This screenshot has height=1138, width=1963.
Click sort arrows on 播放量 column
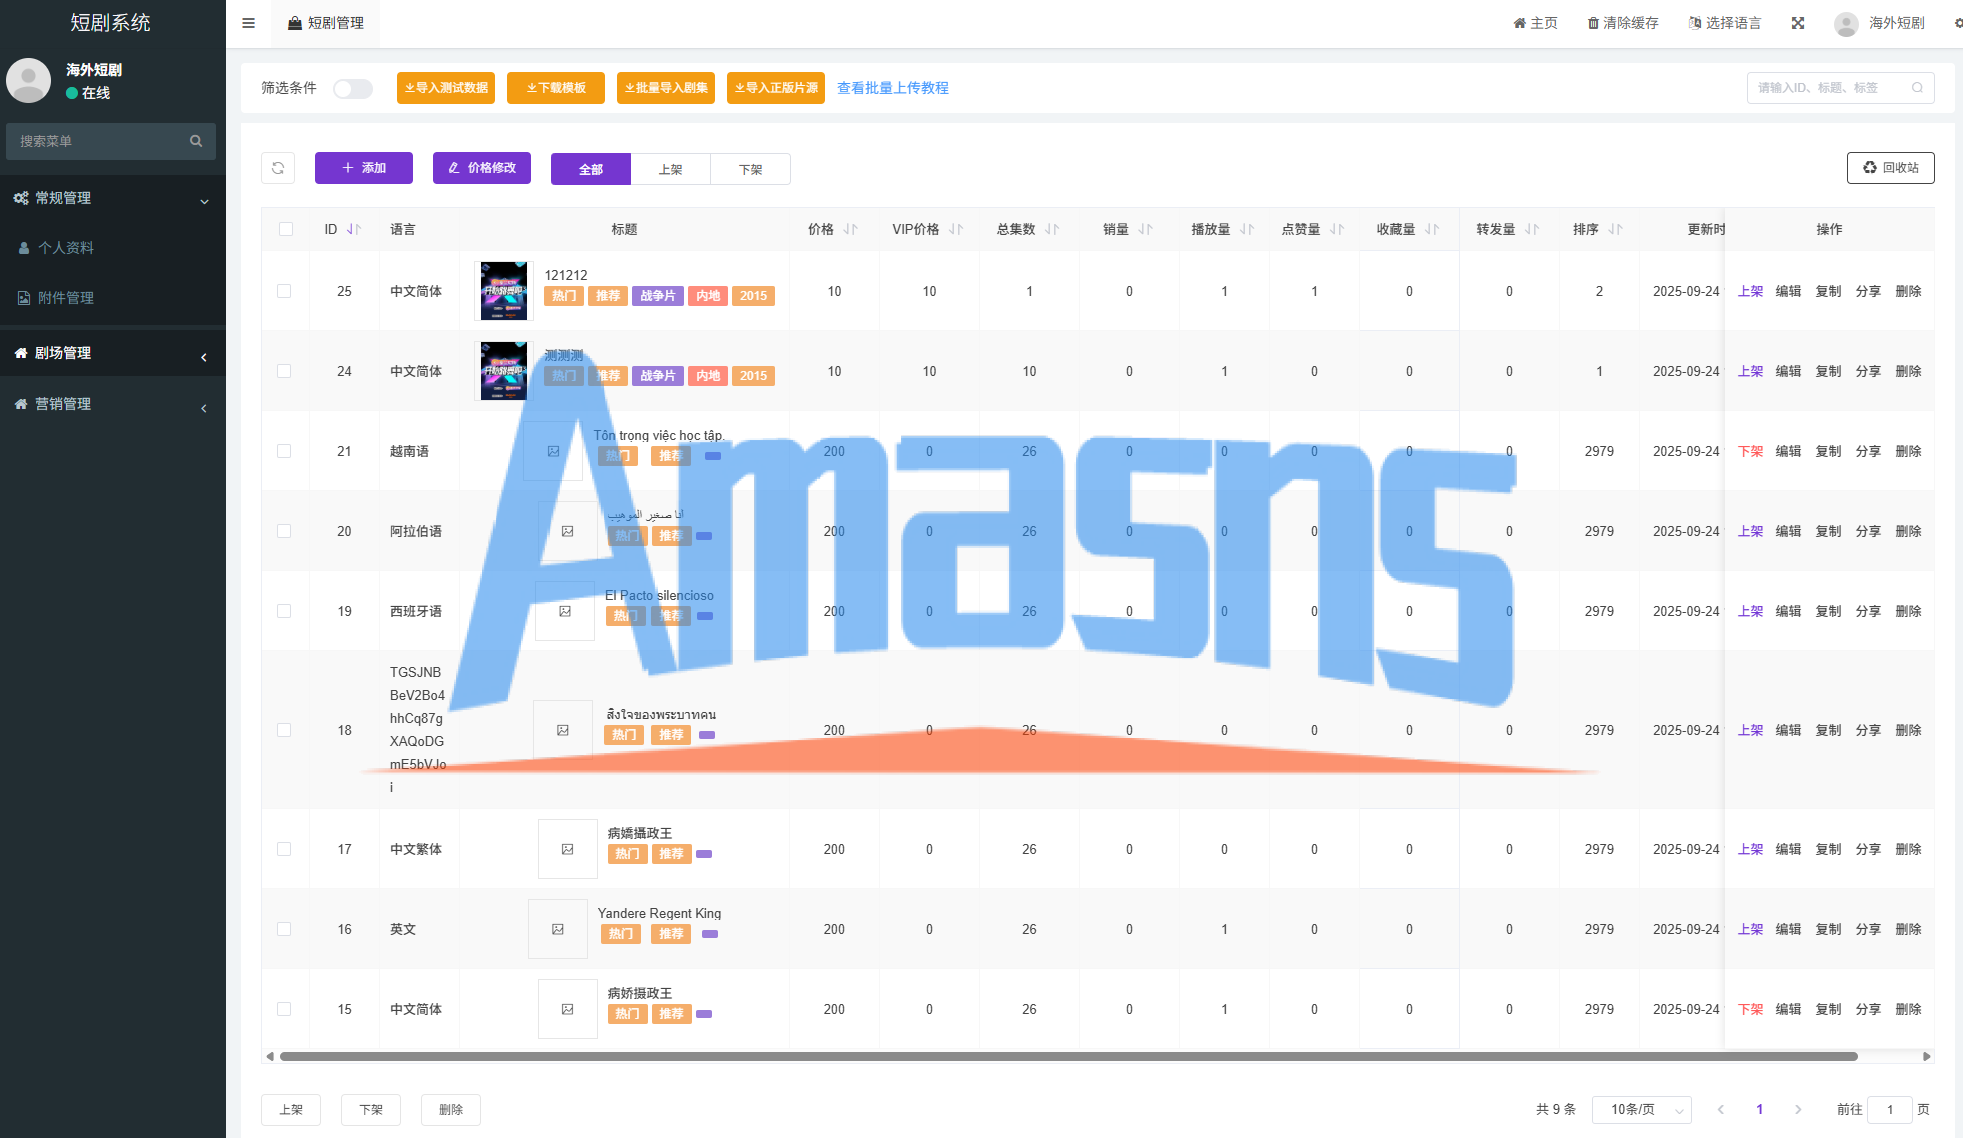(x=1247, y=229)
